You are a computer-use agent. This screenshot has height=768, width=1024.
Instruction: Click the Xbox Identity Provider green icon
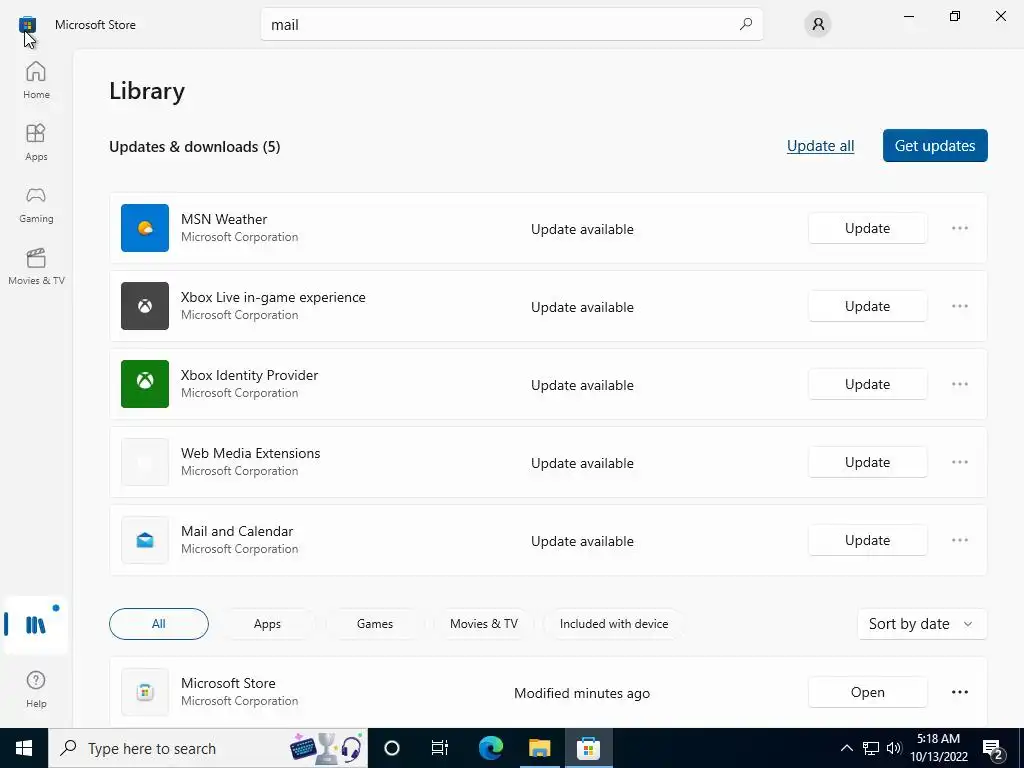pyautogui.click(x=145, y=384)
